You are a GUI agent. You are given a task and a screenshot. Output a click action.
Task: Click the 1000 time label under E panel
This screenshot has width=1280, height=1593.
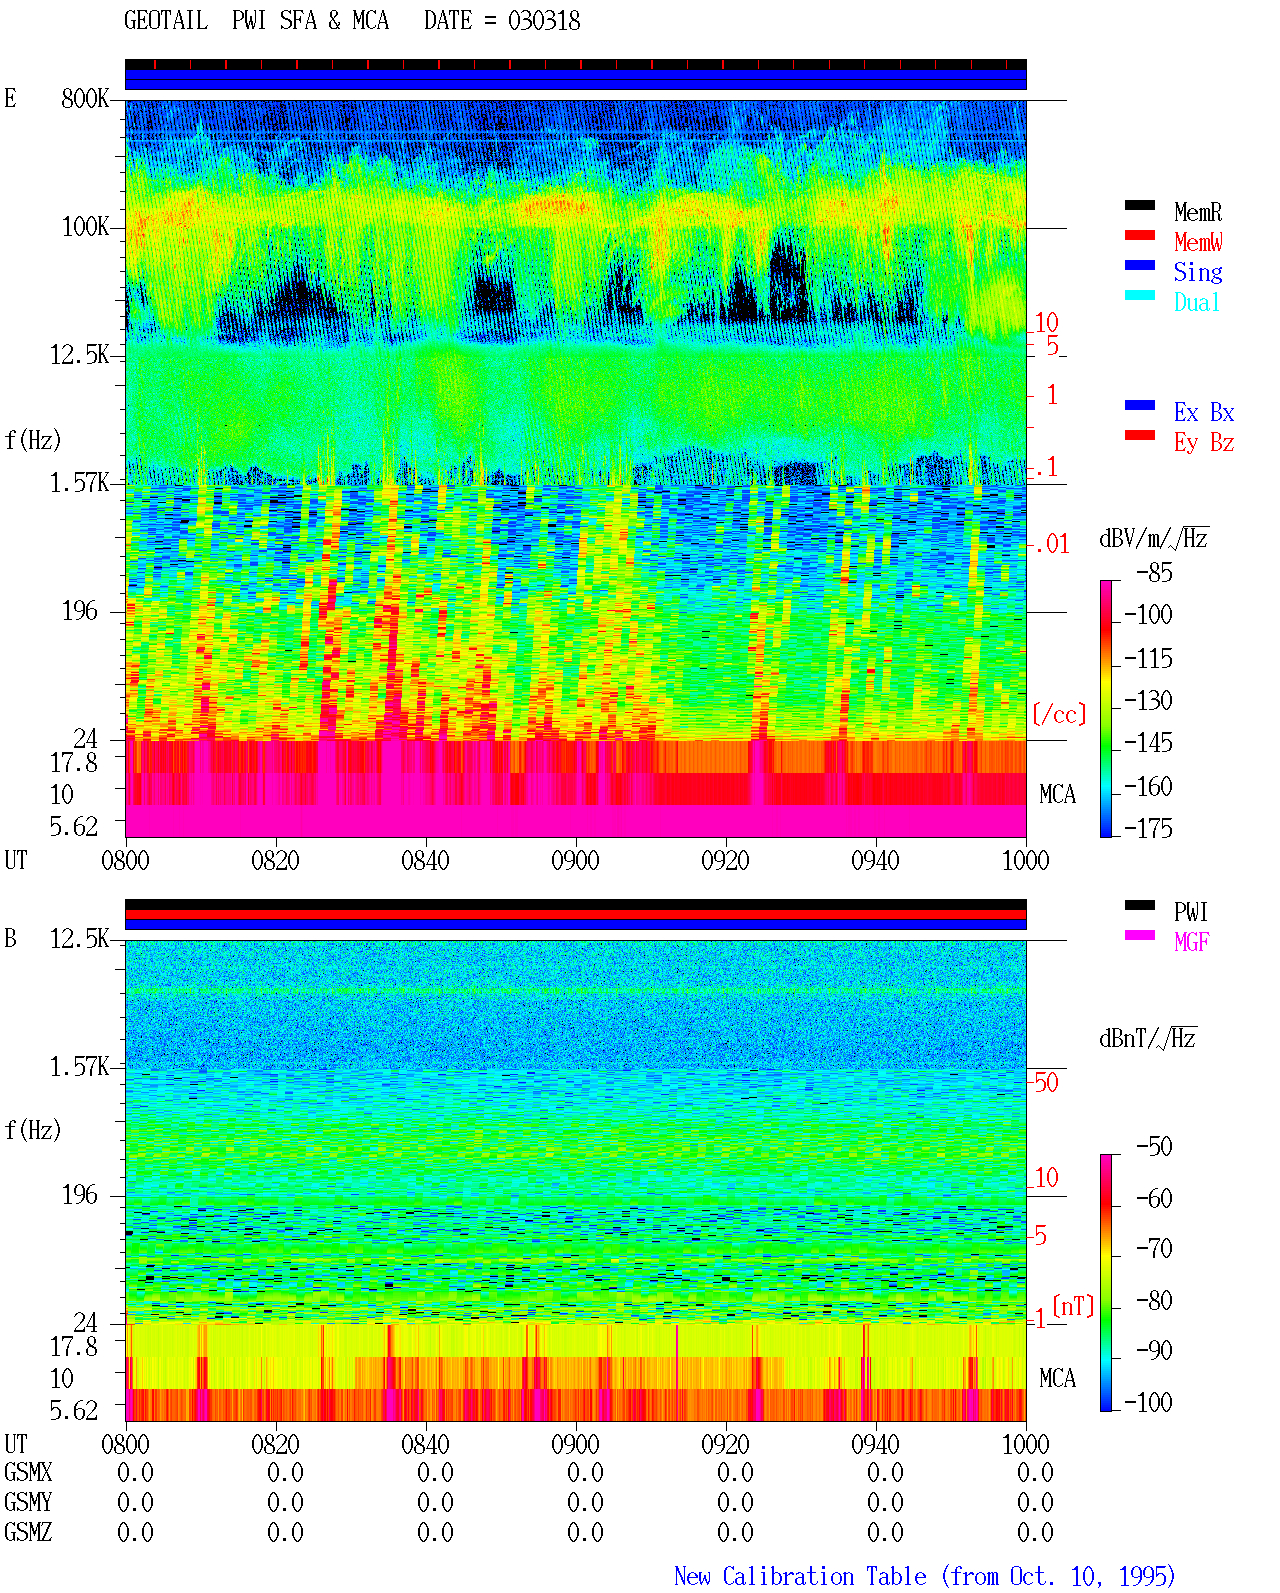click(x=1025, y=861)
